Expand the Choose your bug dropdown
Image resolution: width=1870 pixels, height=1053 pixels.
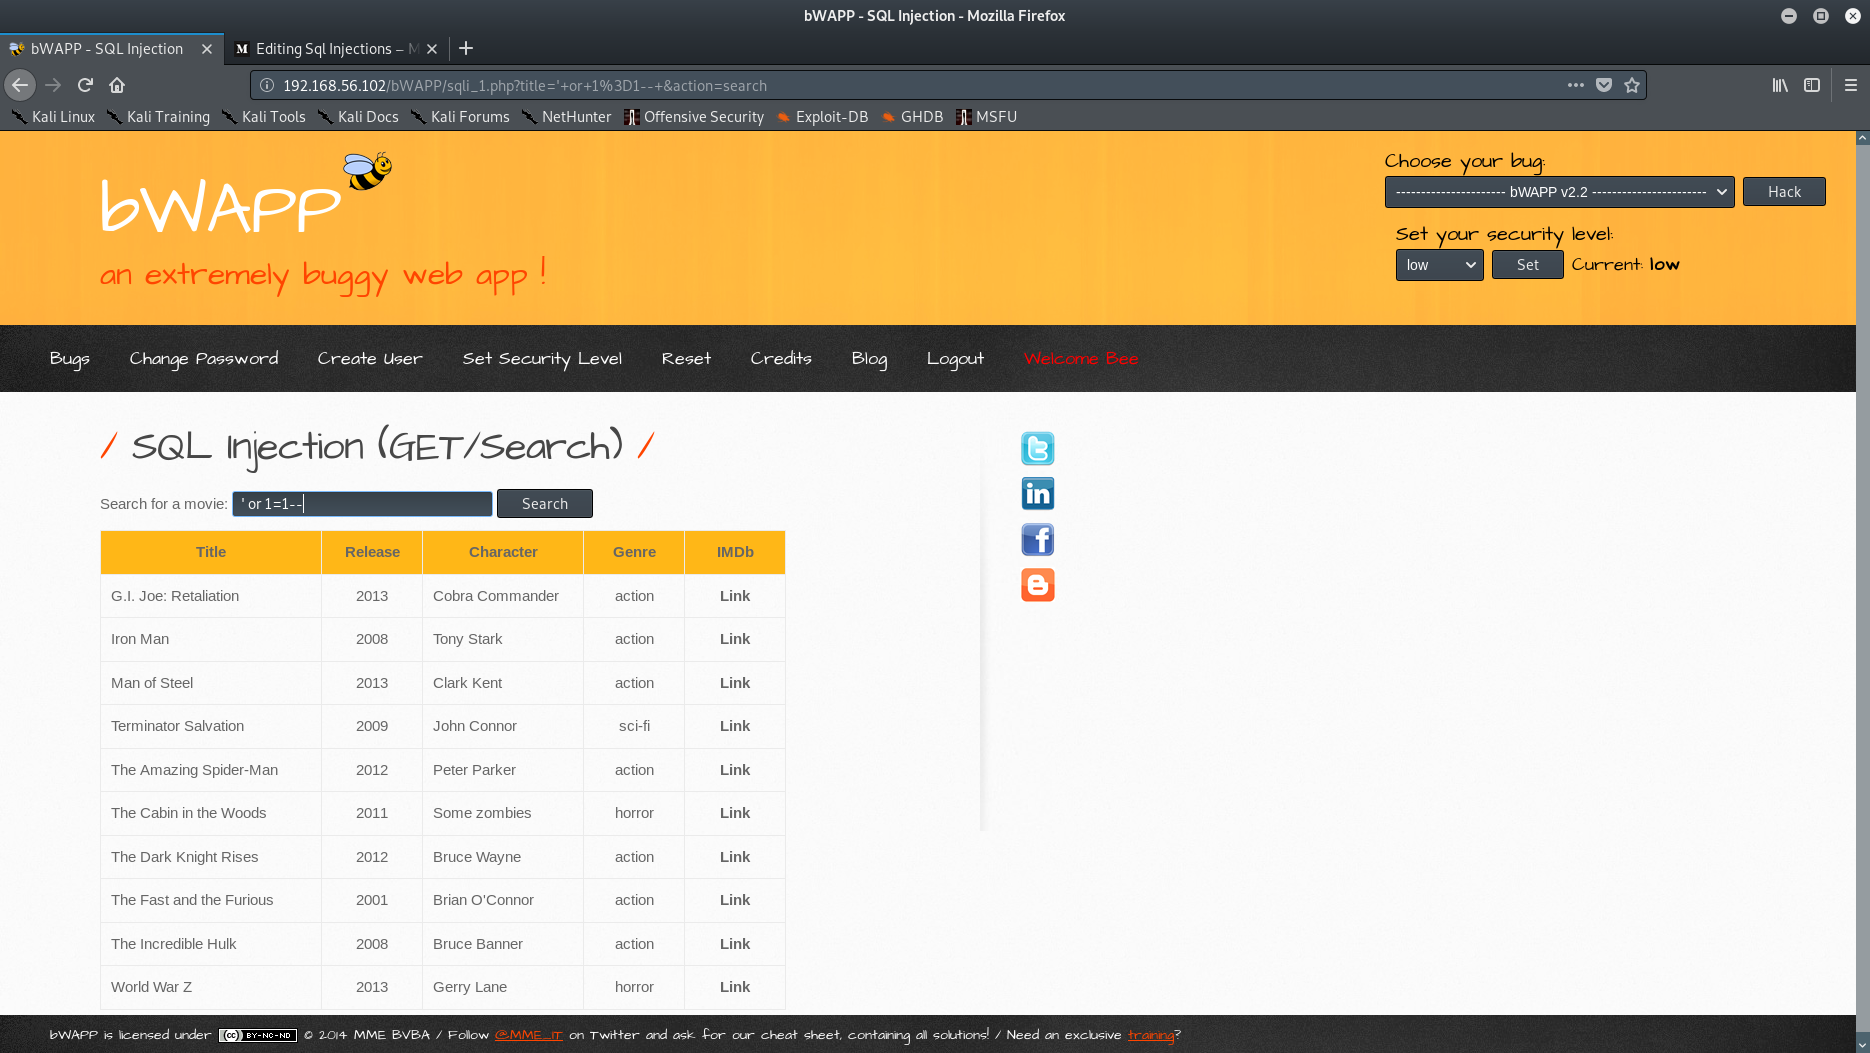coord(1559,192)
